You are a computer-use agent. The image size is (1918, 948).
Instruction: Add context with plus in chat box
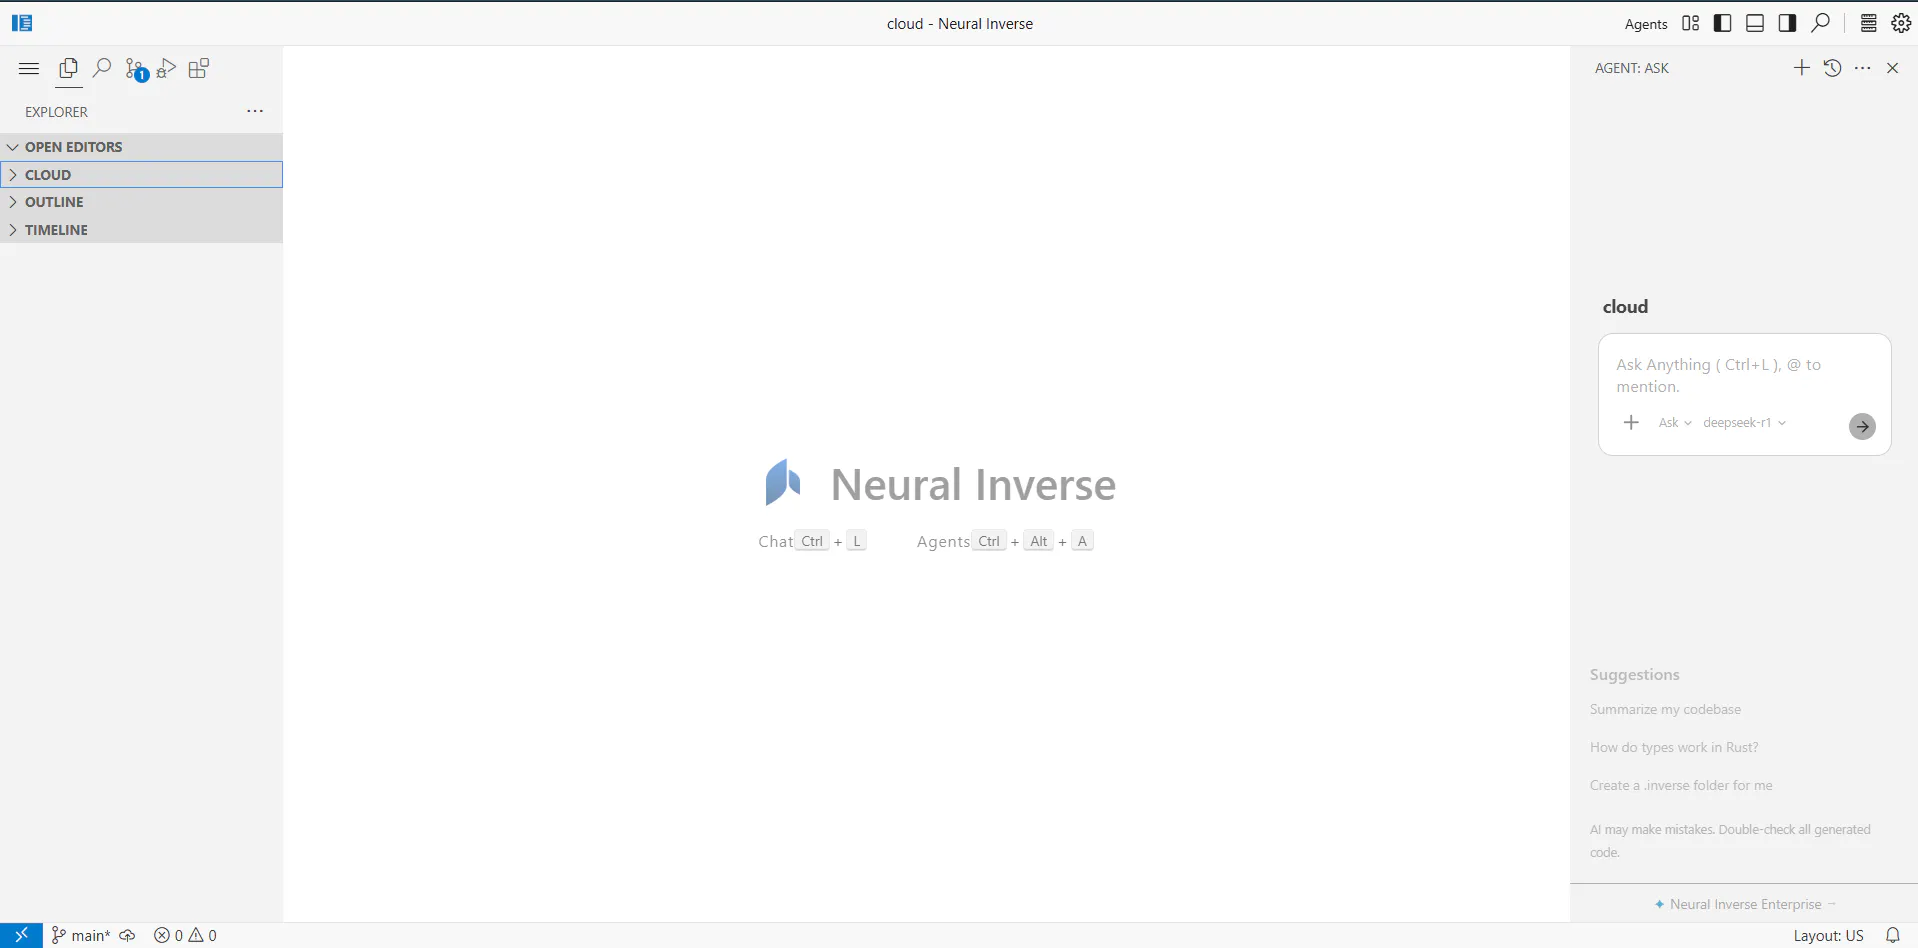pos(1631,423)
